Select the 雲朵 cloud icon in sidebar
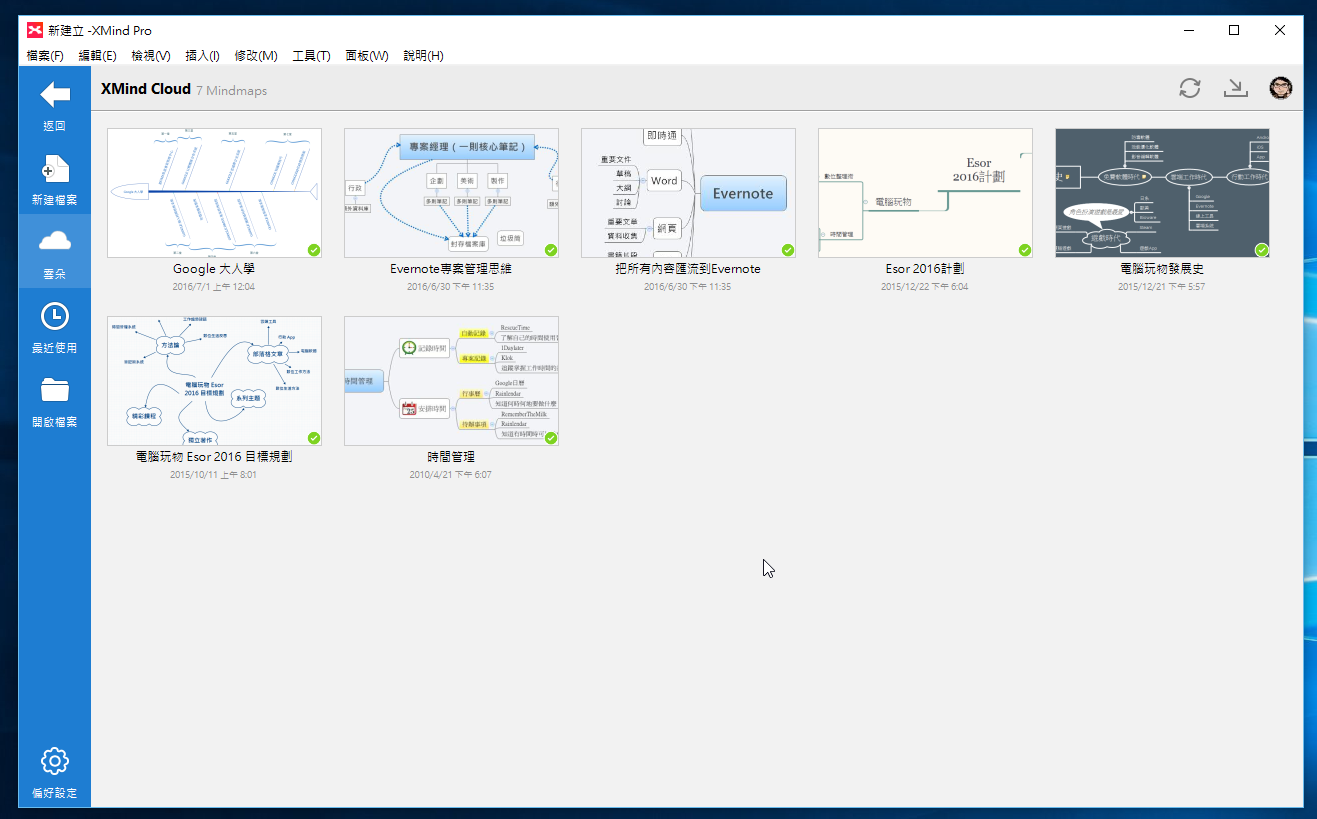The image size is (1317, 819). click(54, 240)
